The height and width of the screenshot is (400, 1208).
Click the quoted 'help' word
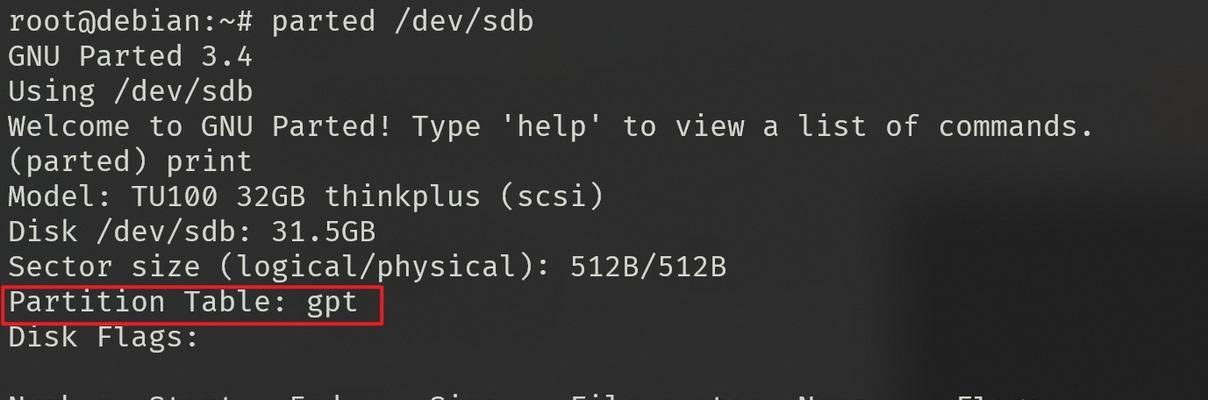click(552, 127)
